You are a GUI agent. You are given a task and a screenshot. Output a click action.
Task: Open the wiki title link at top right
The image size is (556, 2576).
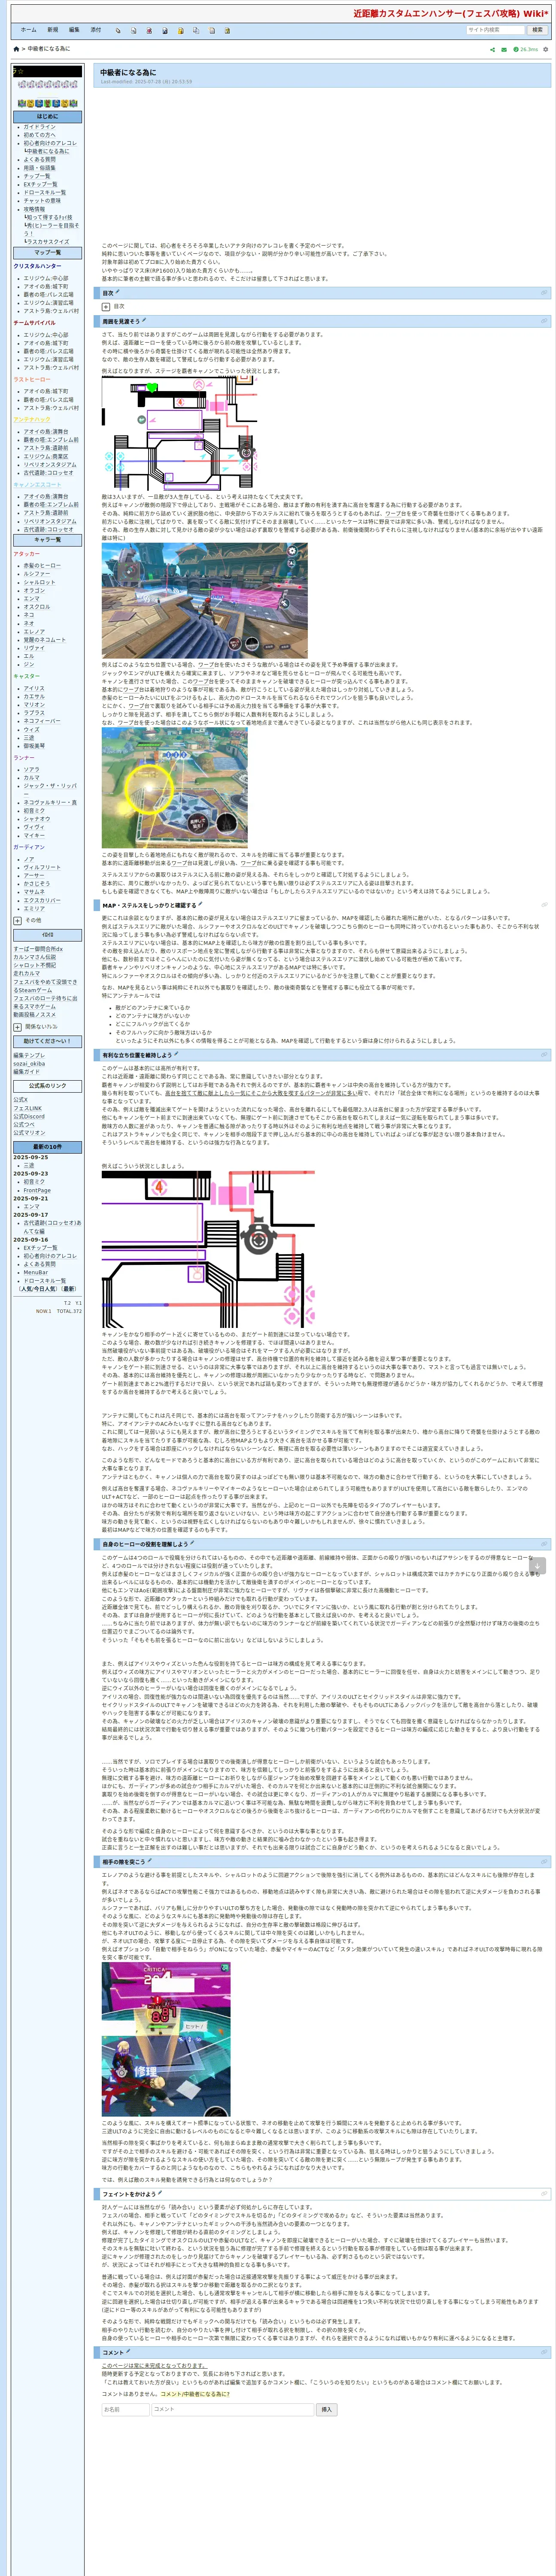pos(450,14)
